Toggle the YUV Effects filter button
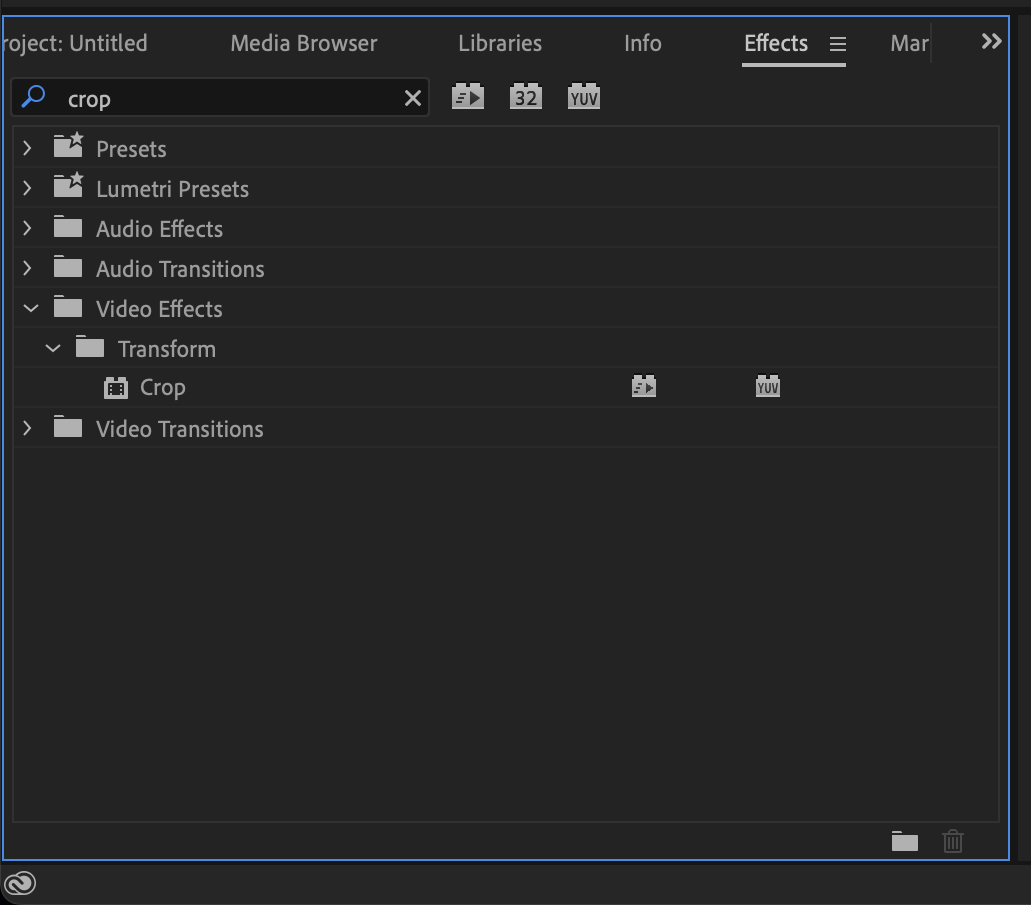 click(x=584, y=97)
